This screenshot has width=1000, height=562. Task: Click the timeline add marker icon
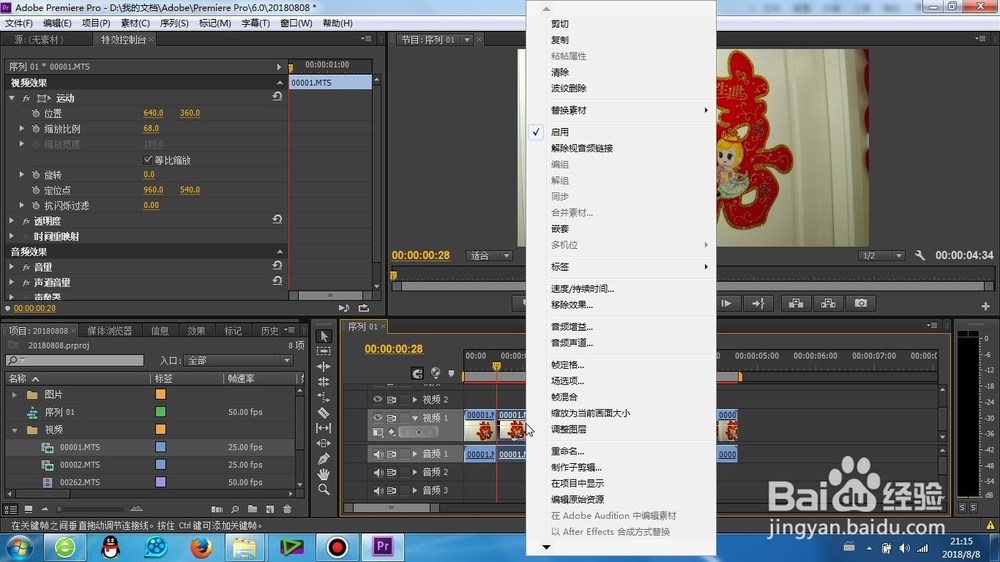(x=452, y=373)
